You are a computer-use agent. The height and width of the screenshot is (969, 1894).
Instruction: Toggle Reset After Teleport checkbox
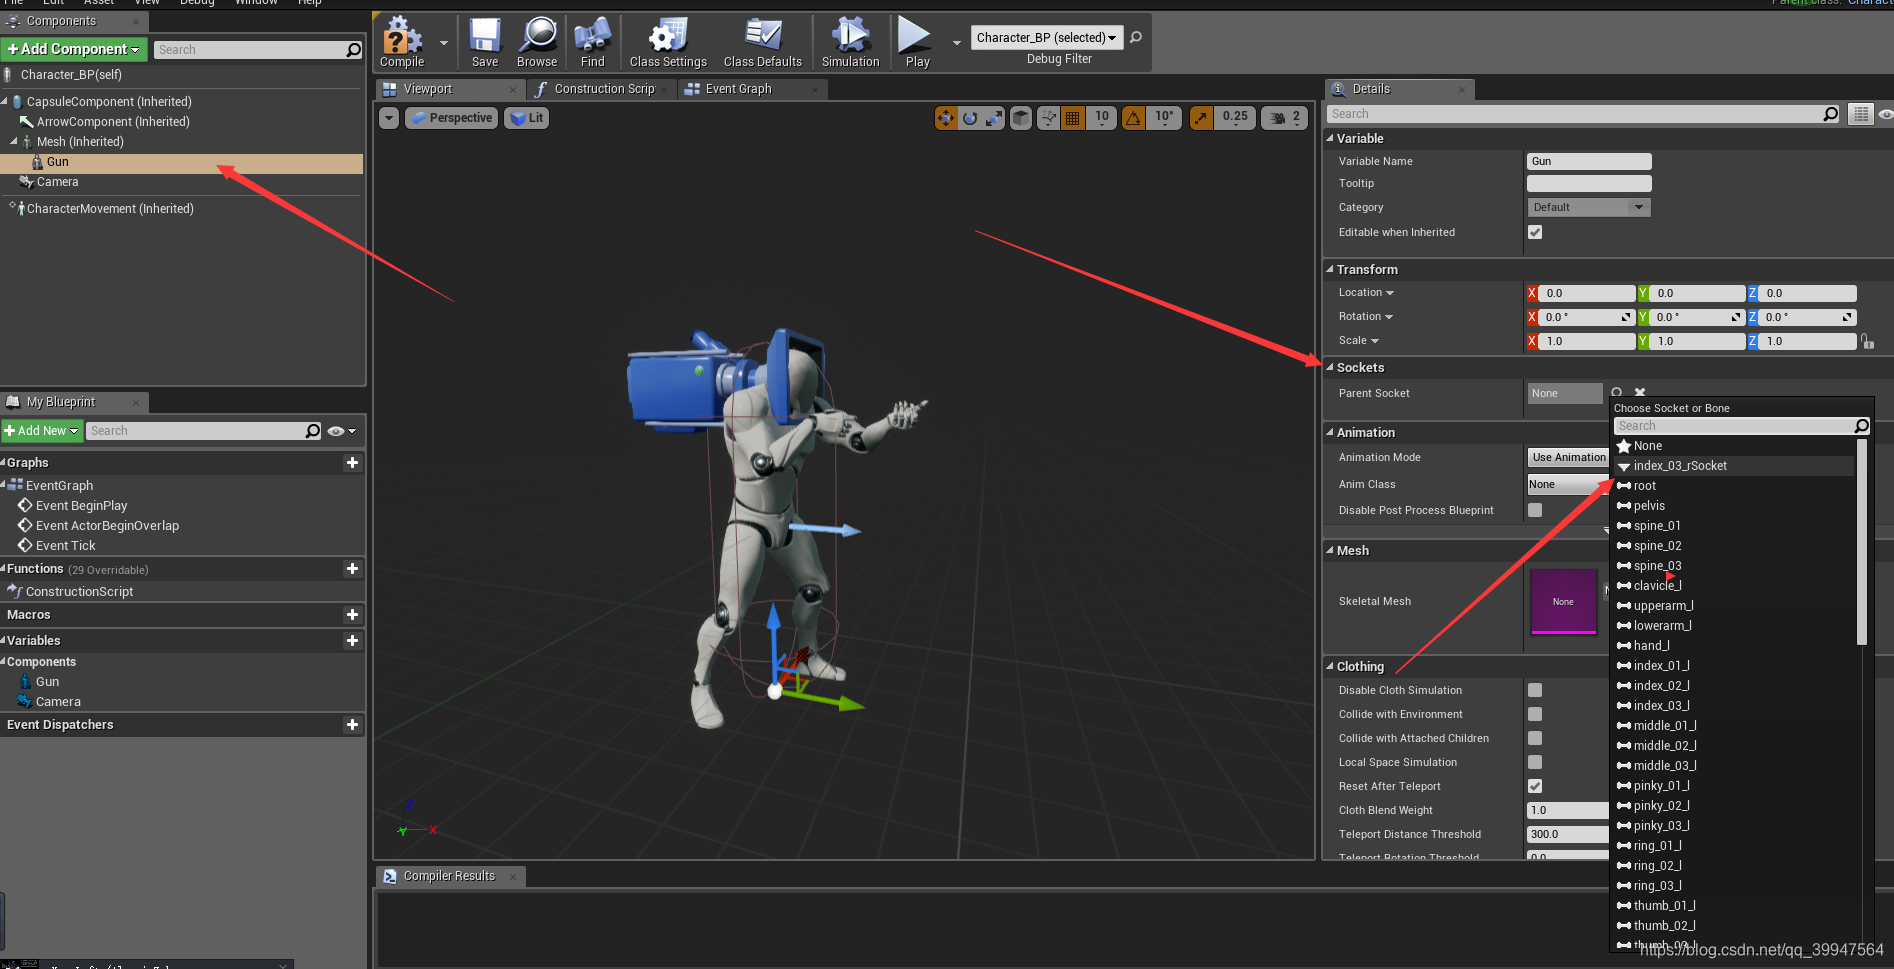(x=1535, y=786)
